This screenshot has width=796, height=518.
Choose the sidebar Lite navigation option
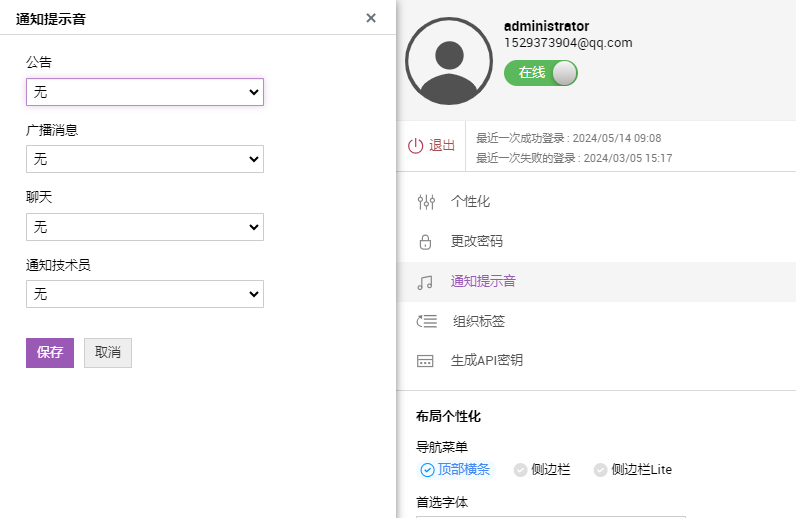click(632, 470)
